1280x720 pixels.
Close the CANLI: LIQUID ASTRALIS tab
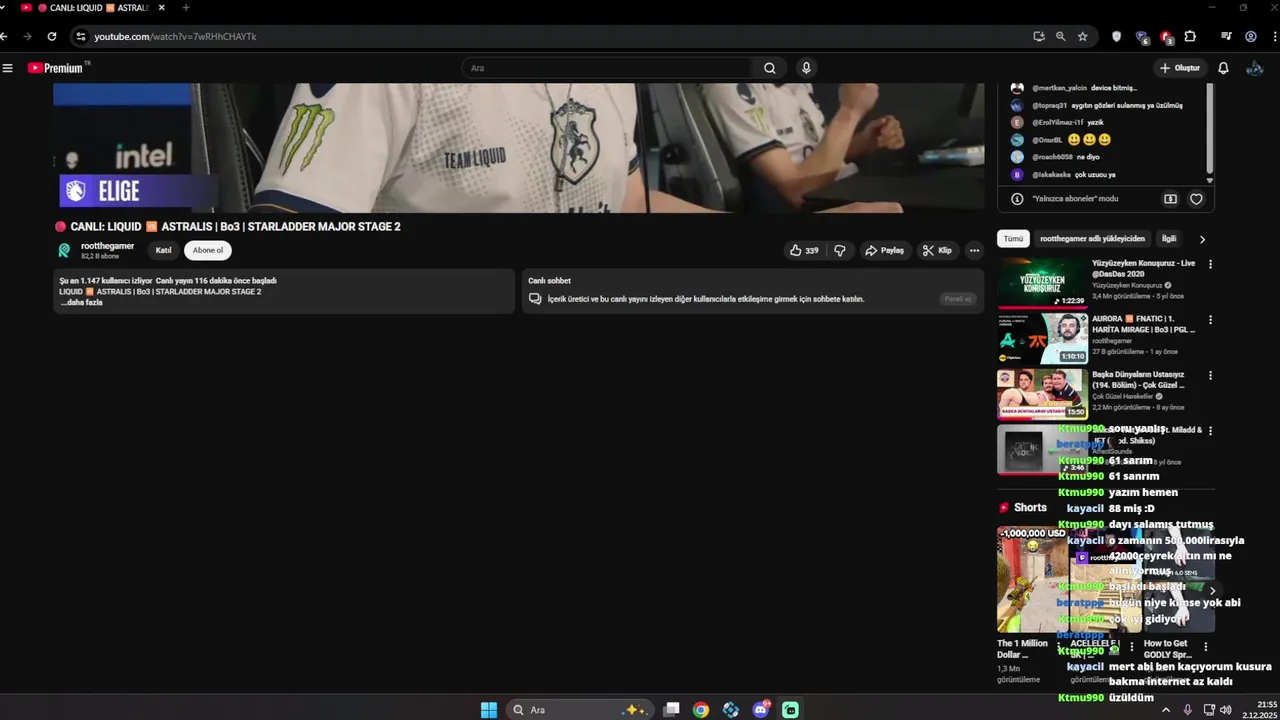click(161, 8)
